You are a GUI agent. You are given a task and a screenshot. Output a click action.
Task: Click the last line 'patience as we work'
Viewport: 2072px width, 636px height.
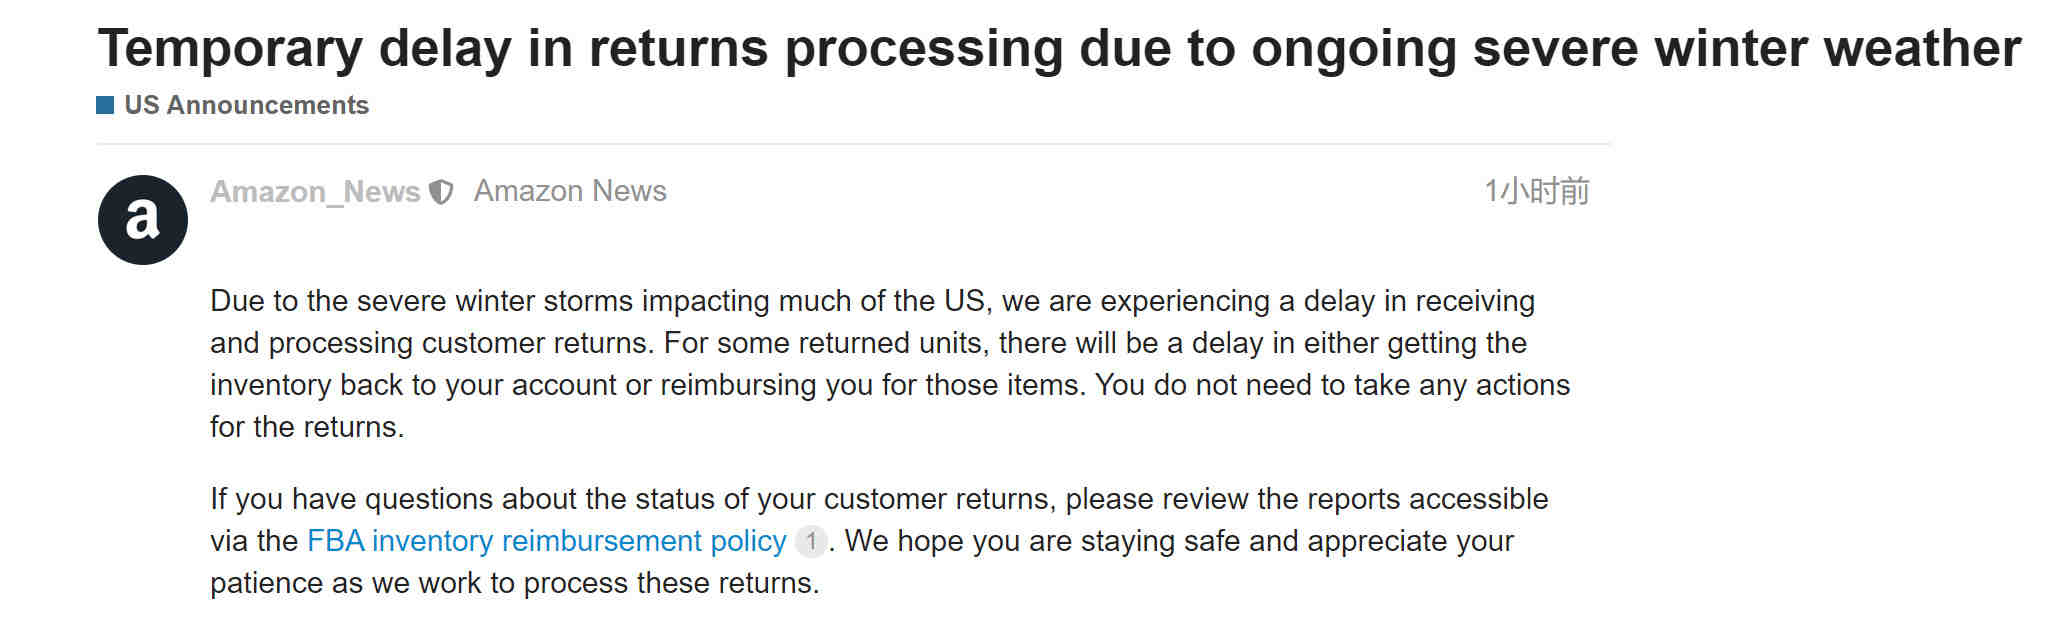tap(515, 583)
